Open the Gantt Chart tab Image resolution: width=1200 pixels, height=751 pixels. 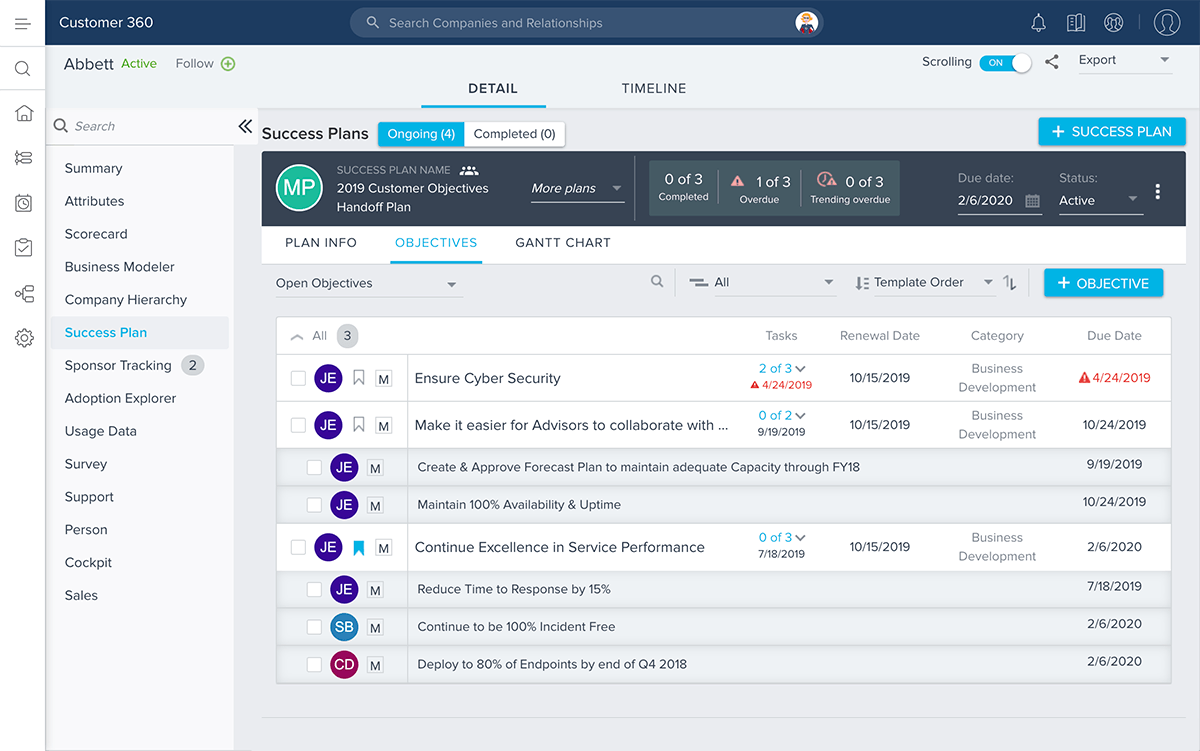(x=563, y=243)
